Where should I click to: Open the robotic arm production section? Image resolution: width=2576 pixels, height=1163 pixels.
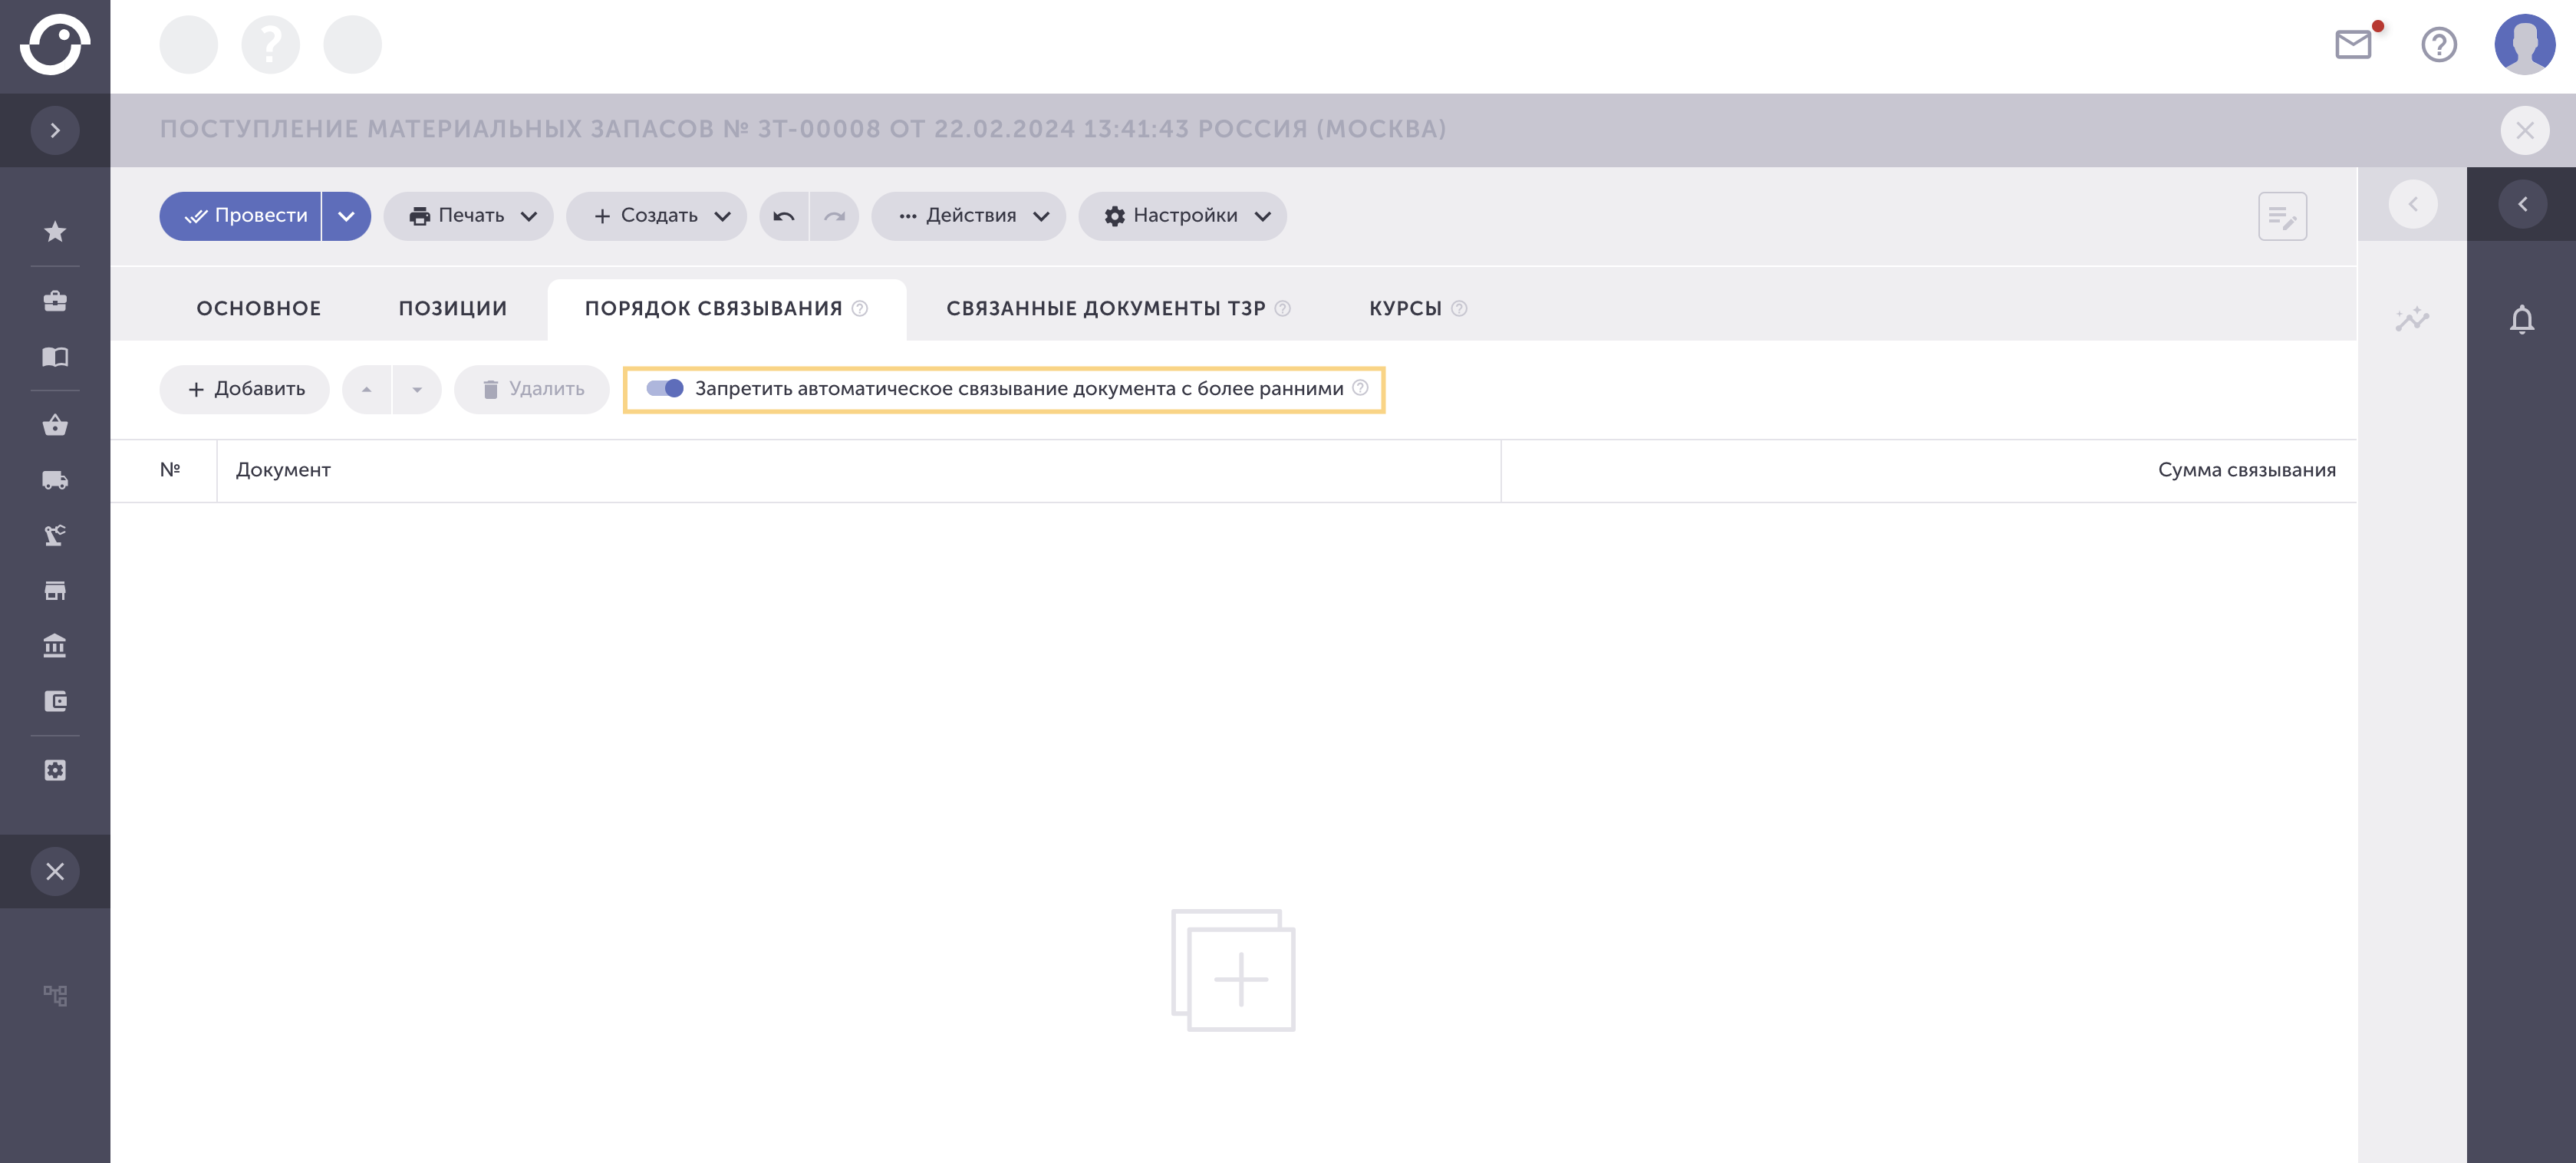click(55, 535)
